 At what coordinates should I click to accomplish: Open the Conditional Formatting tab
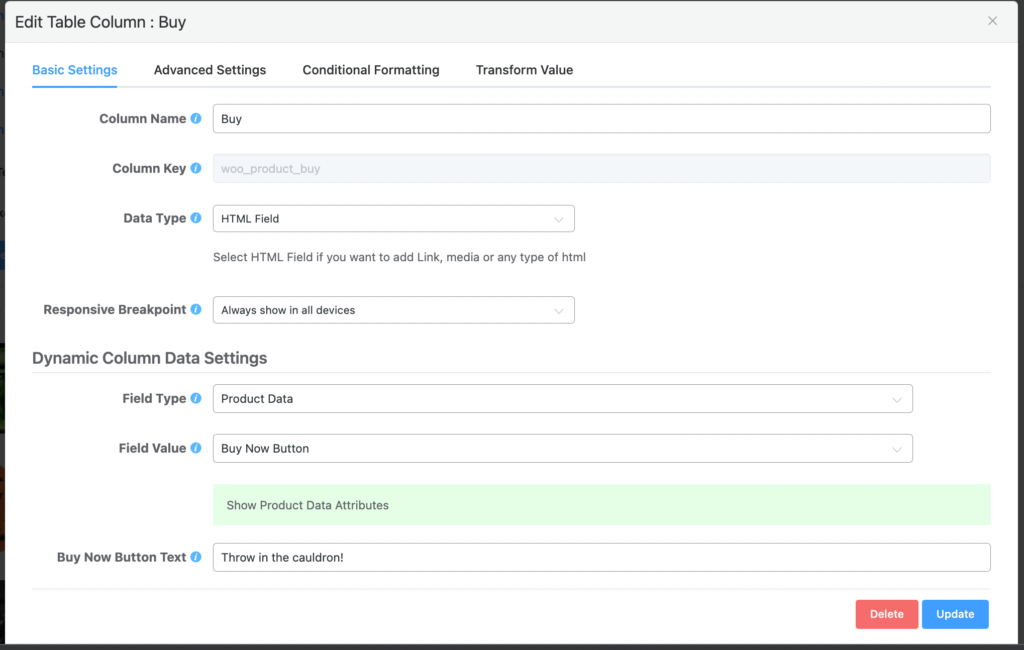click(371, 70)
